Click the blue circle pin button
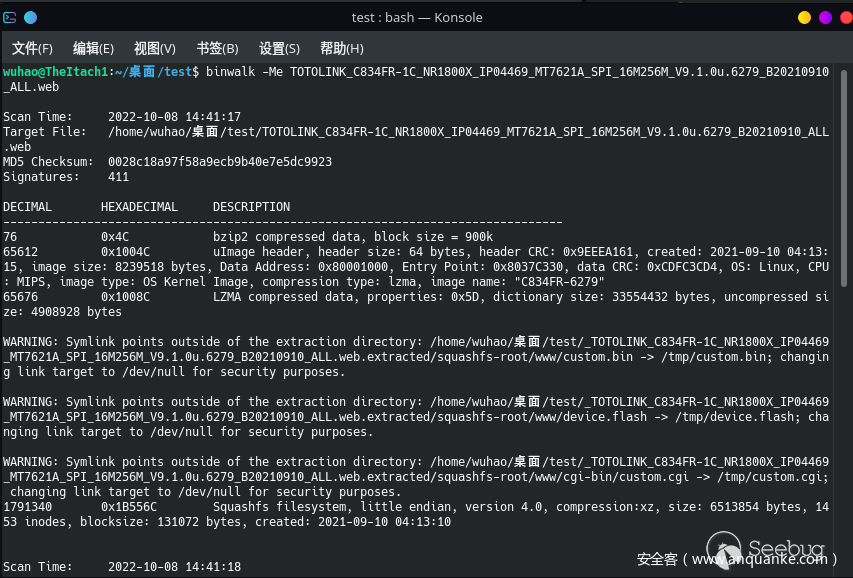This screenshot has height=578, width=853. coord(30,17)
